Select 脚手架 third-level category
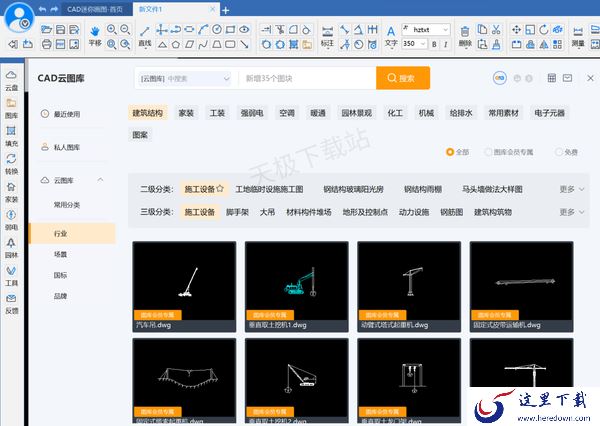The width and height of the screenshot is (600, 426). [x=237, y=212]
